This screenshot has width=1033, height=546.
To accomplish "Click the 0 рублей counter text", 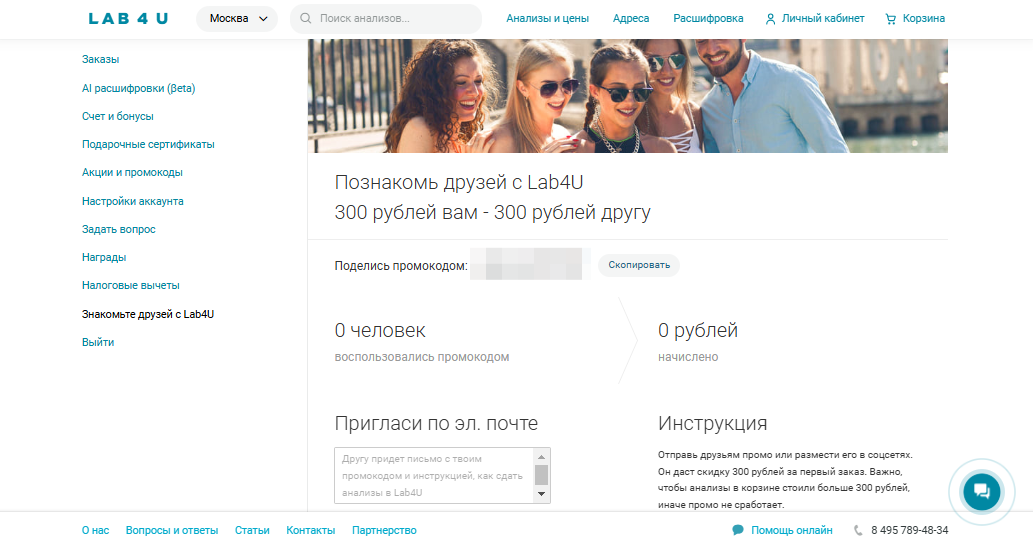I will [698, 330].
